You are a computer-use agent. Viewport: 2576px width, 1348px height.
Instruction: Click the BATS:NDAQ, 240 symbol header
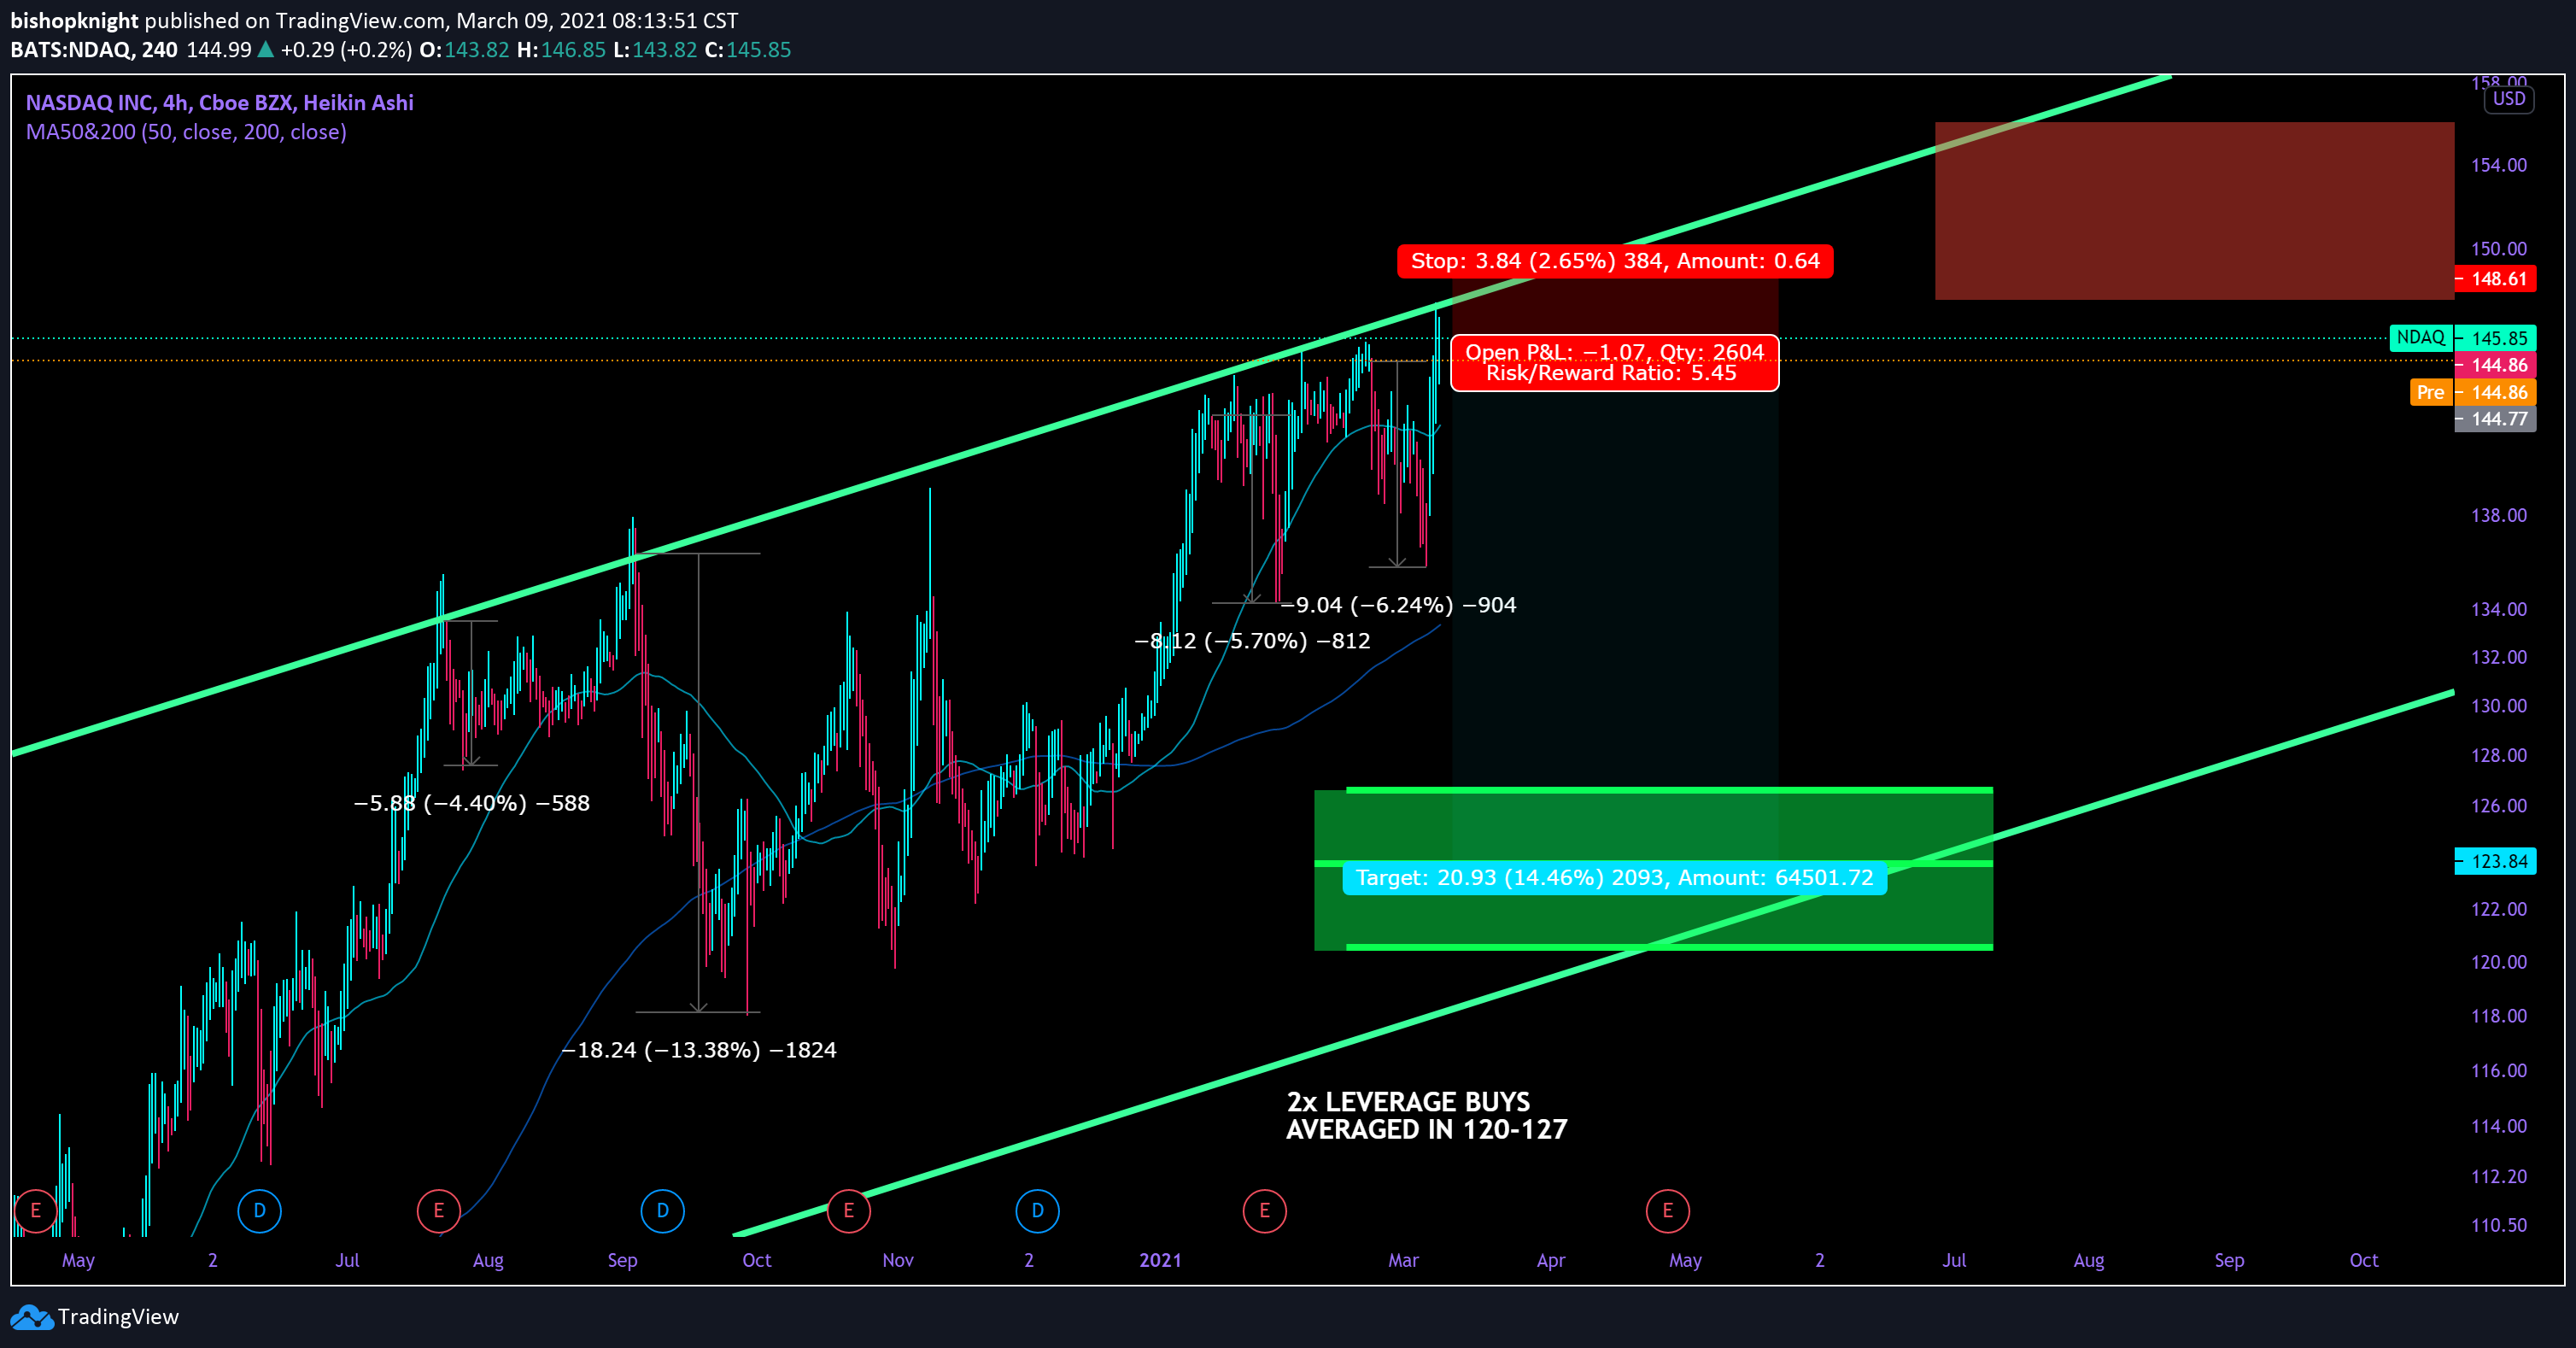click(94, 50)
